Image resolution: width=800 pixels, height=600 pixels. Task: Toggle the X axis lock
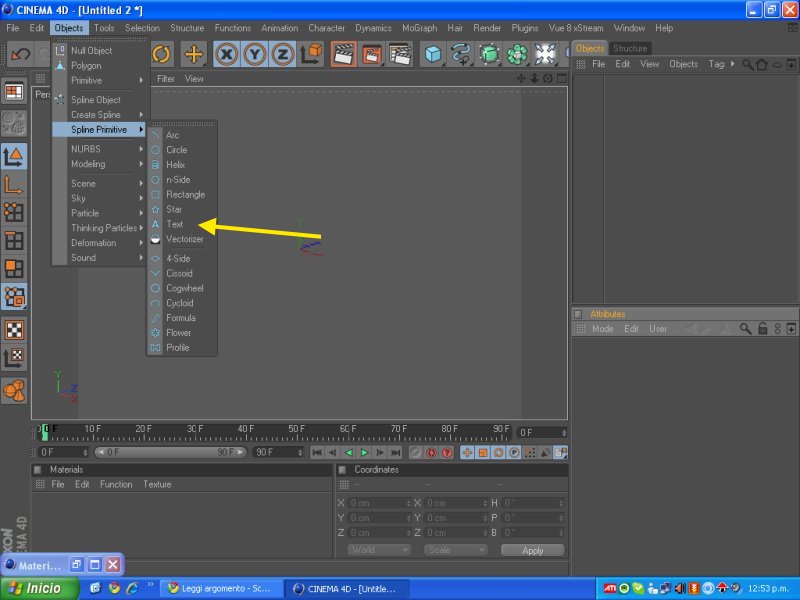227,54
